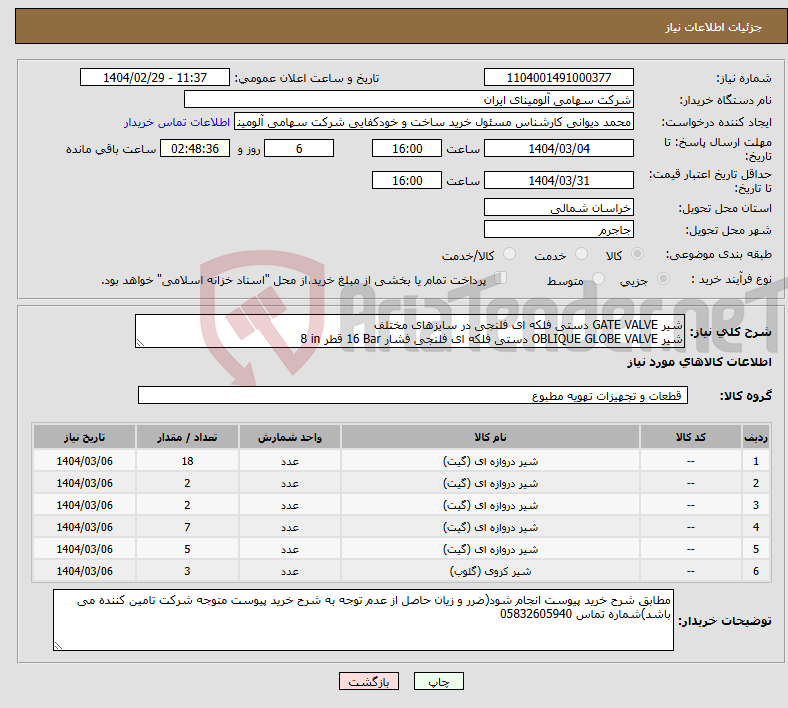Click the delivery province field خراسان شمالی
788x708 pixels.
[558, 208]
